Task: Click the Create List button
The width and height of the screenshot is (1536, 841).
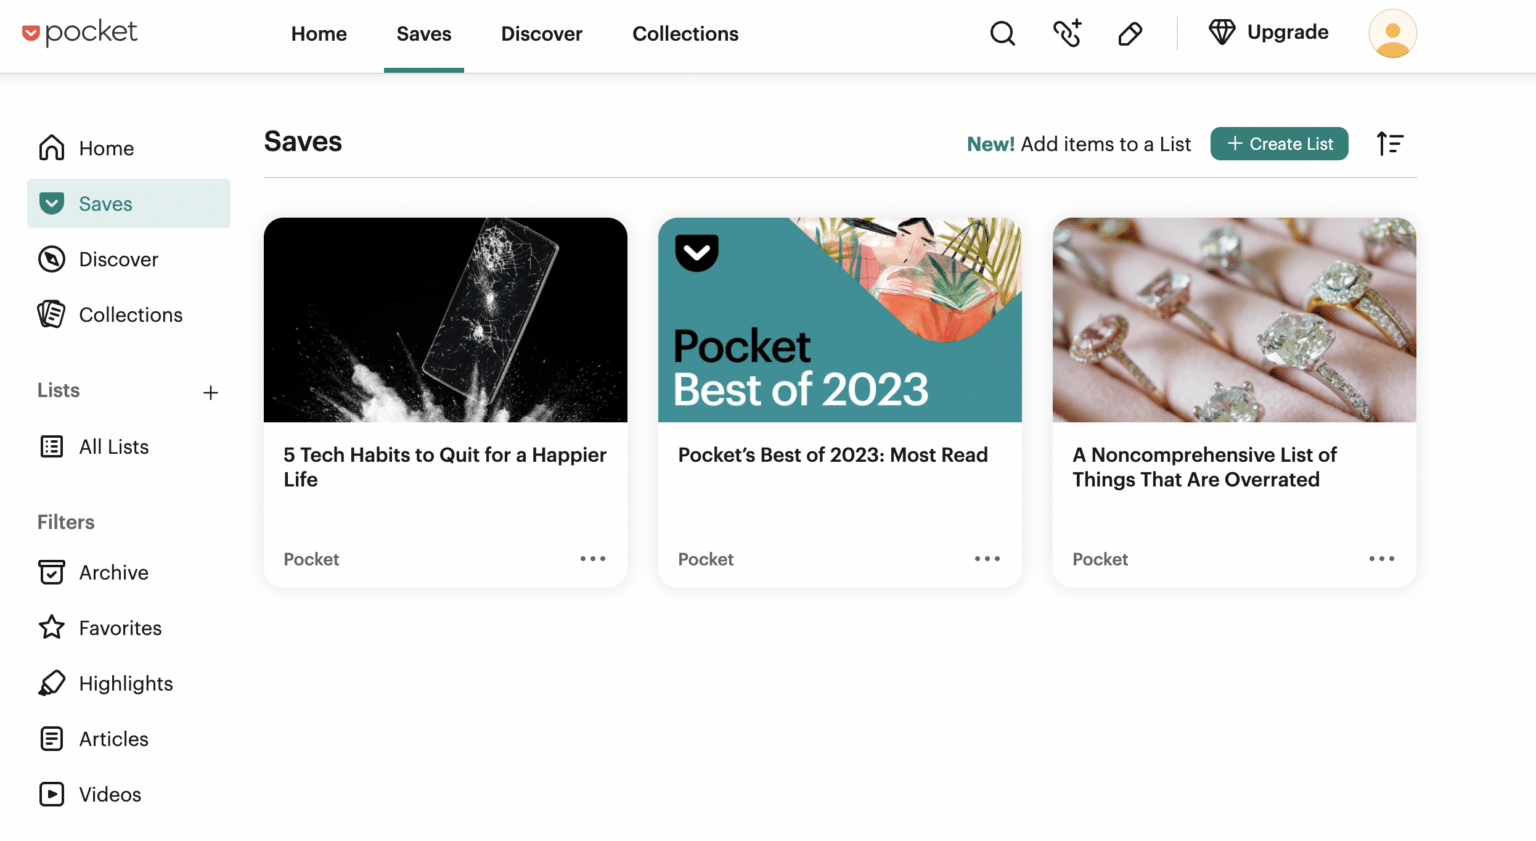Action: (x=1279, y=143)
